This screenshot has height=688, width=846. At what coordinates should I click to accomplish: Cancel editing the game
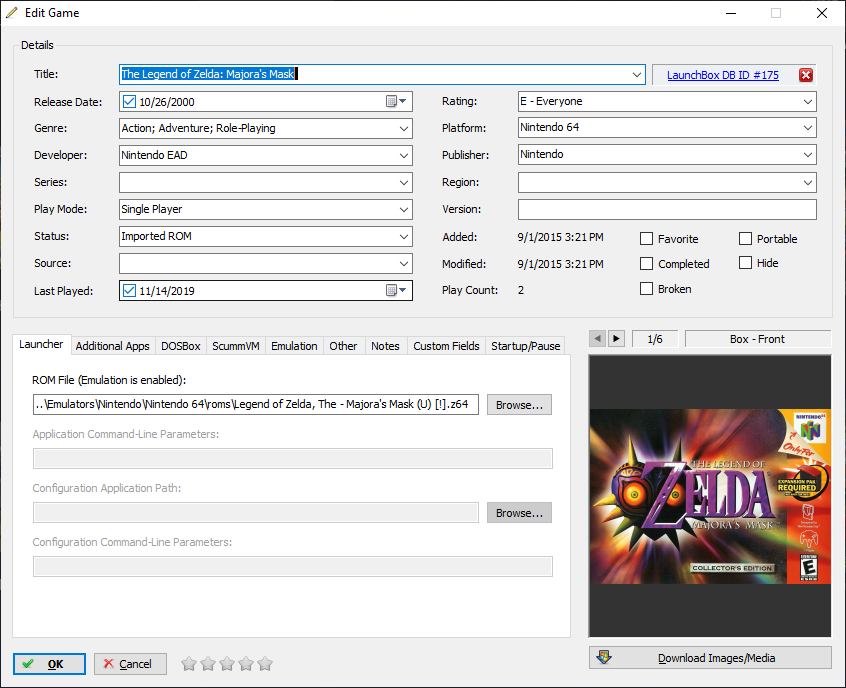click(x=130, y=664)
